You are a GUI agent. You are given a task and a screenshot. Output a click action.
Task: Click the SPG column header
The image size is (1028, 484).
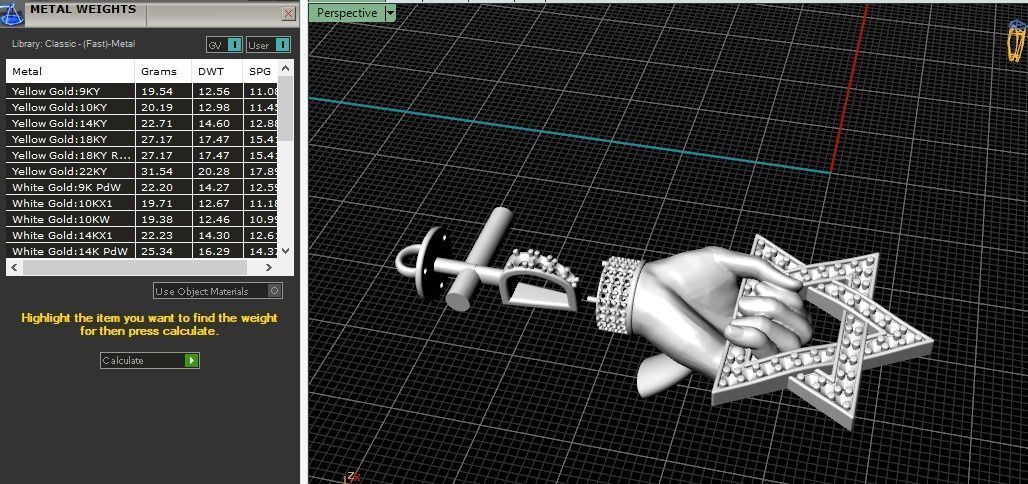[x=260, y=71]
